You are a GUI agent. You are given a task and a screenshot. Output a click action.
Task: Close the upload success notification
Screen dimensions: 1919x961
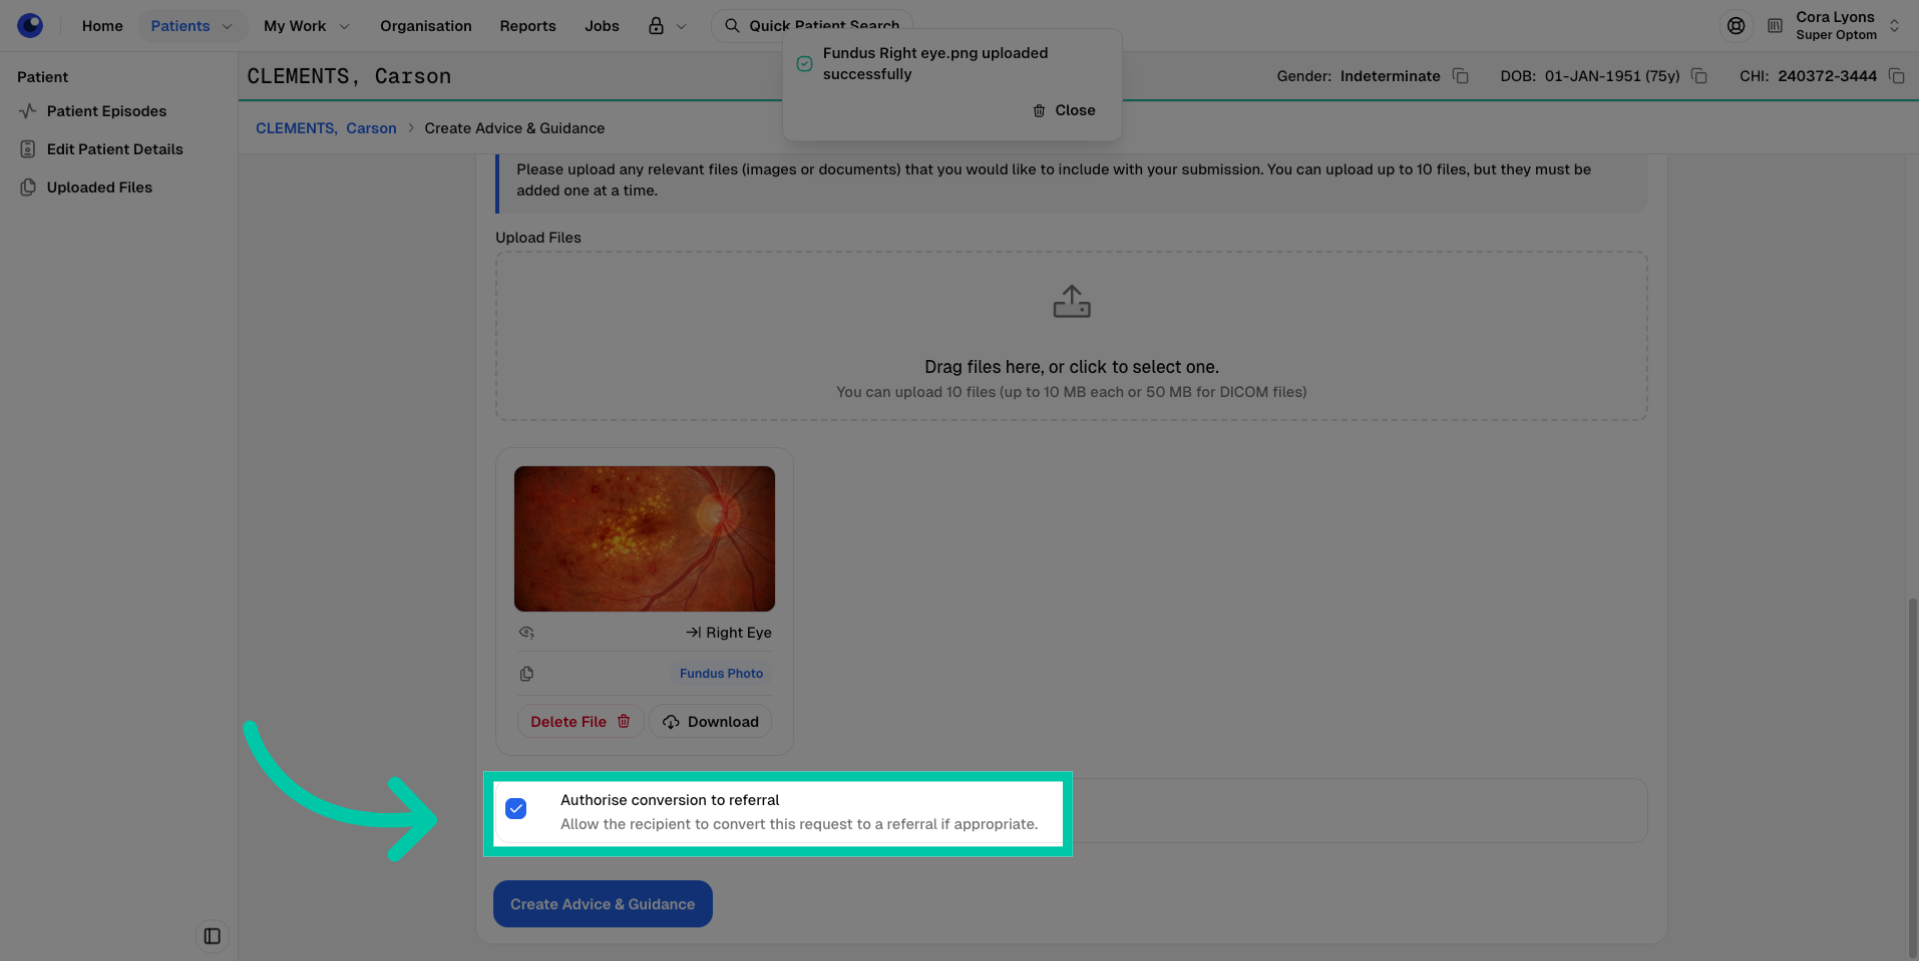pyautogui.click(x=1063, y=110)
